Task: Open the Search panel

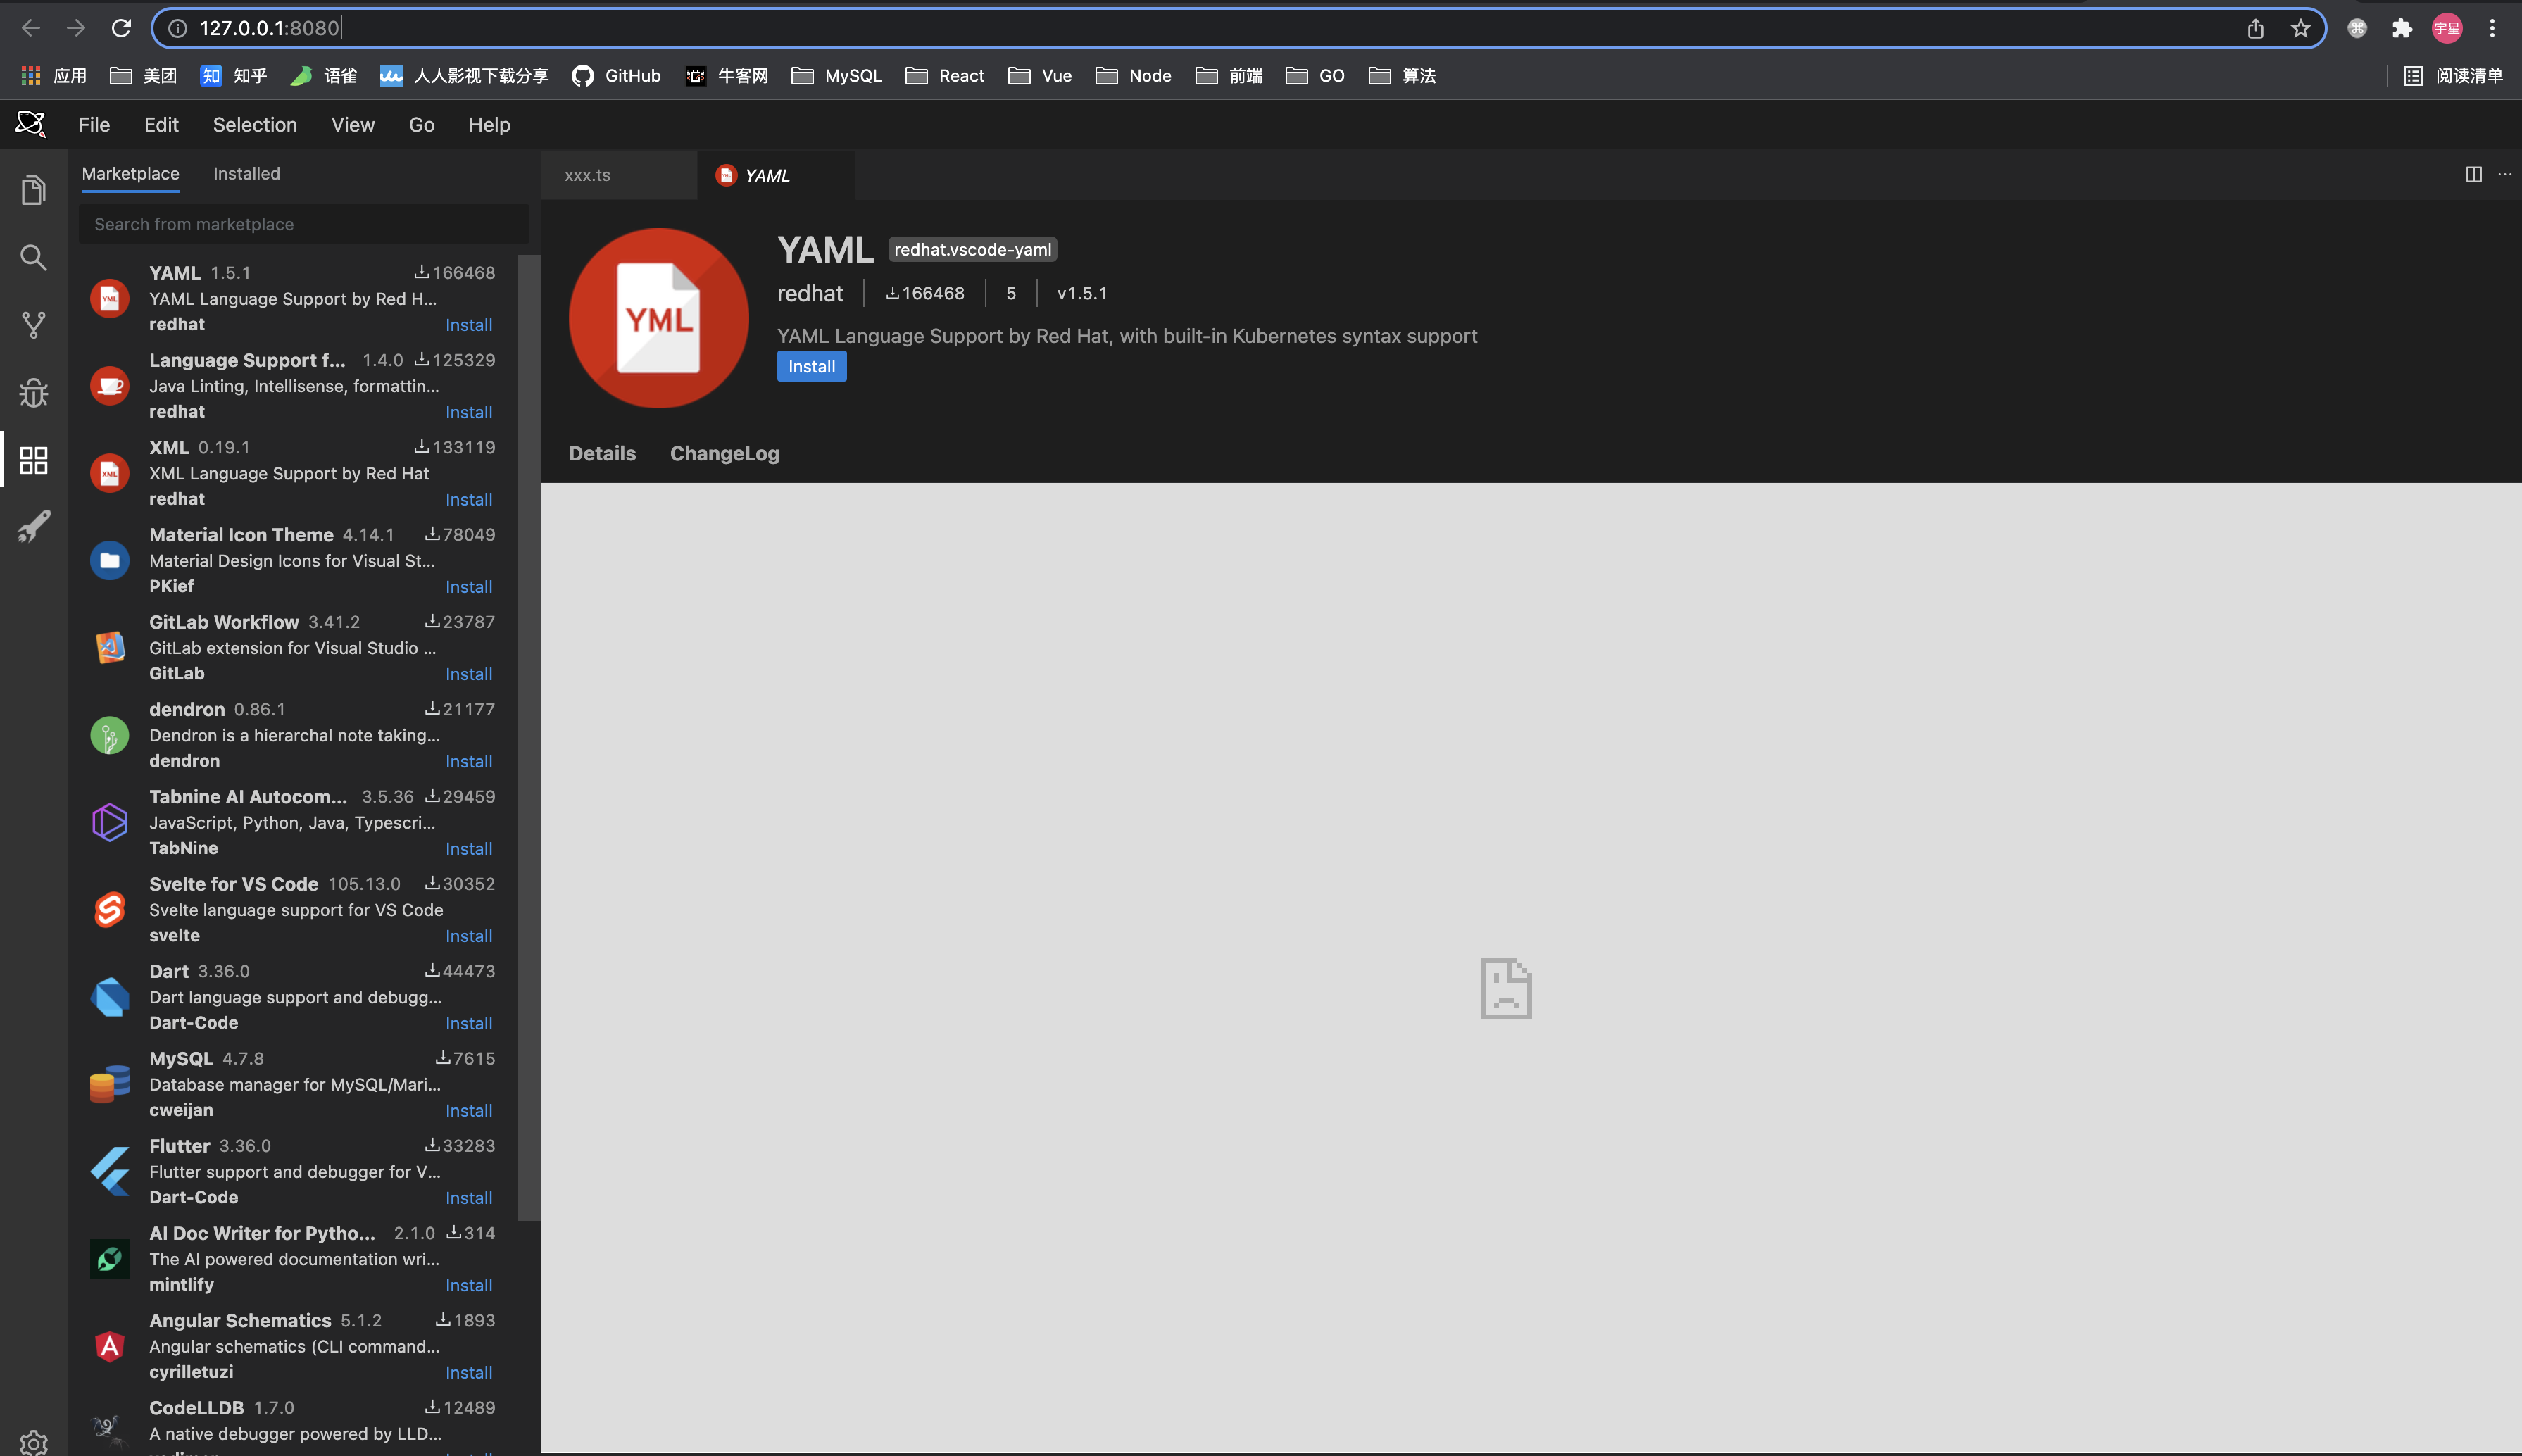Action: [33, 257]
